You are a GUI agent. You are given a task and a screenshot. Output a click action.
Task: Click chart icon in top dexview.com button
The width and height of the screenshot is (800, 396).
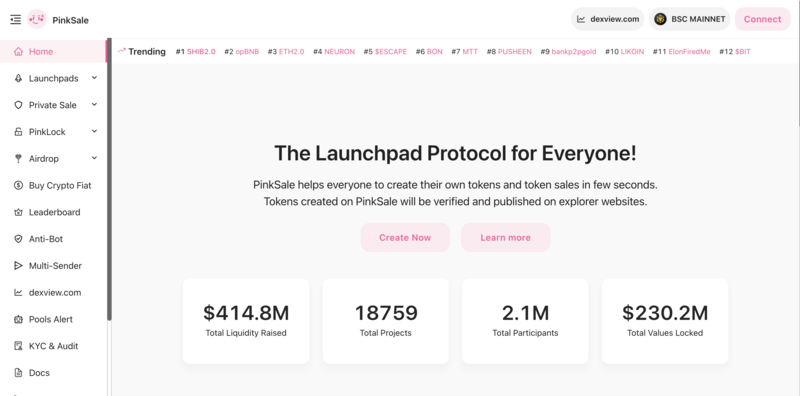(581, 19)
